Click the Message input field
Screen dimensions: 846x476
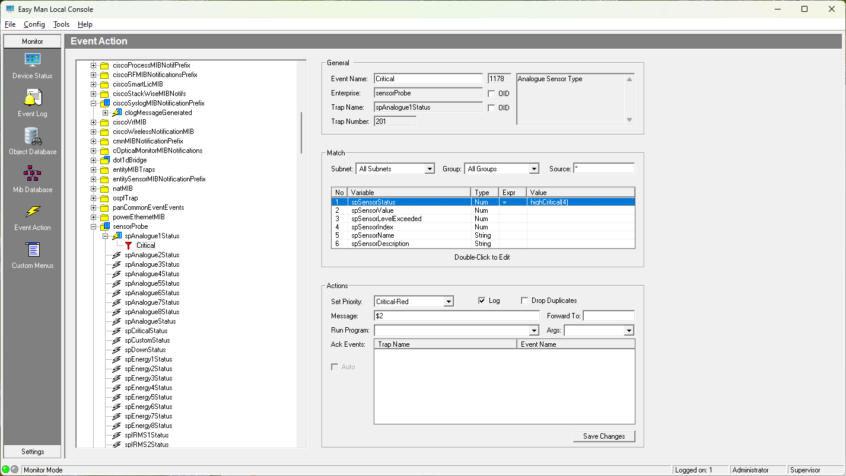coord(456,316)
